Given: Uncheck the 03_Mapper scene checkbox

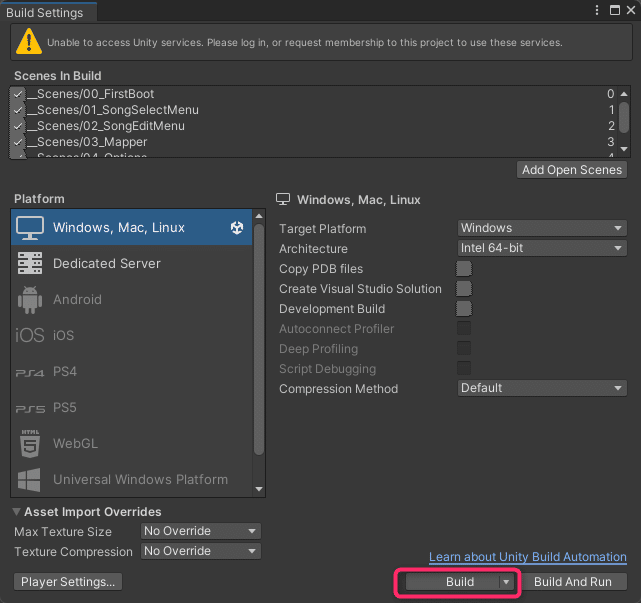Looking at the screenshot, I should (x=18, y=142).
